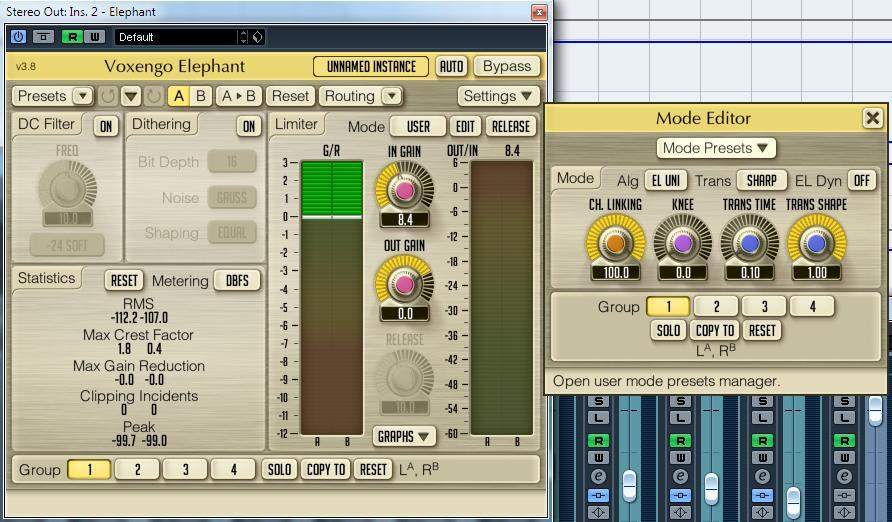The image size is (892, 522).
Task: Open the Graphs dropdown
Action: tap(405, 436)
